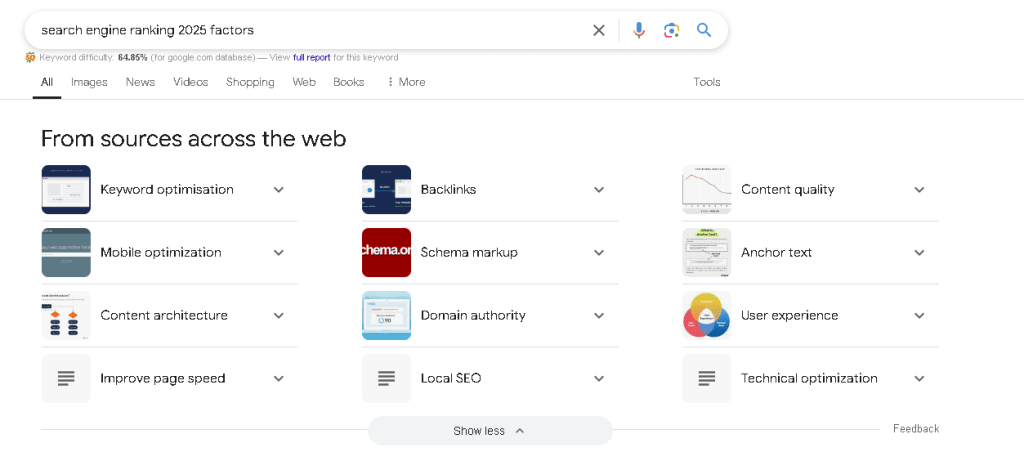Click the Improve page speed document icon

click(66, 378)
